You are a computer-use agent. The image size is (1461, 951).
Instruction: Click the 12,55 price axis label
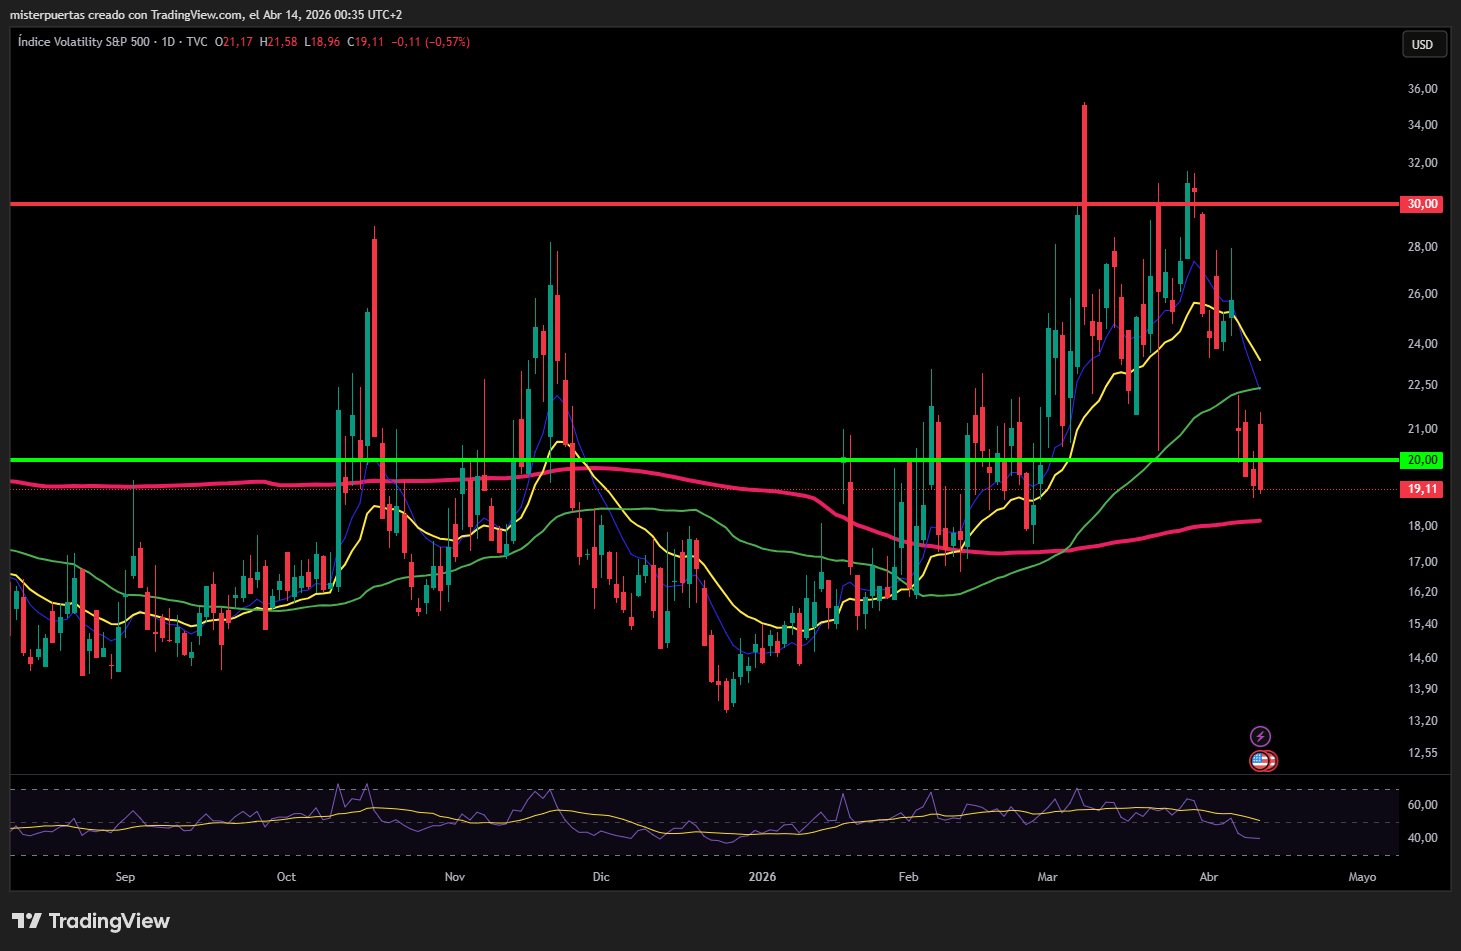pyautogui.click(x=1422, y=753)
